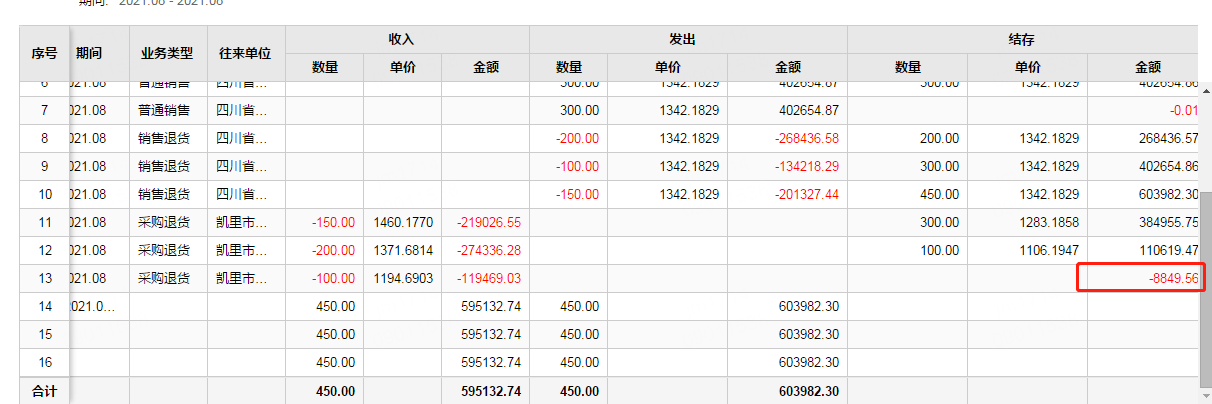The width and height of the screenshot is (1212, 404).
Task: Click 金额 sub-header under 发出
Action: [788, 67]
